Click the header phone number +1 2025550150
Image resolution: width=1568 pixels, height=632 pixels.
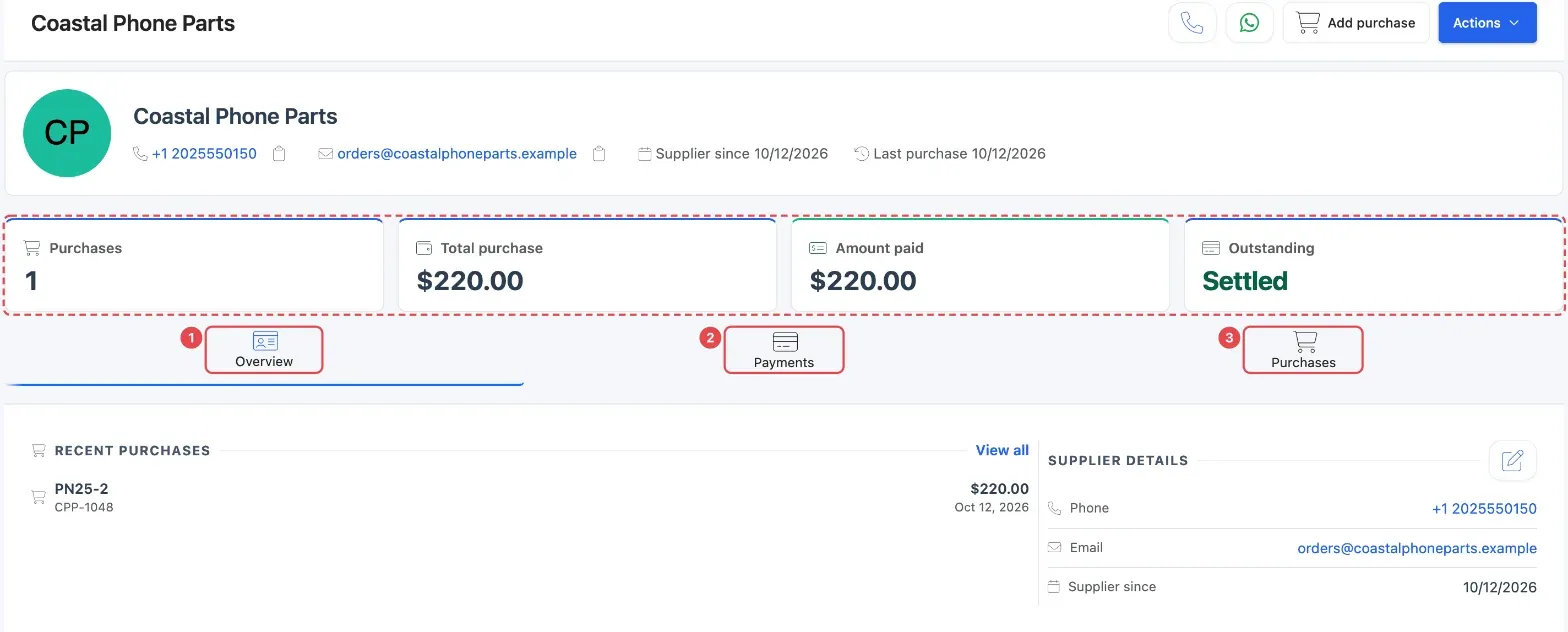tap(204, 154)
